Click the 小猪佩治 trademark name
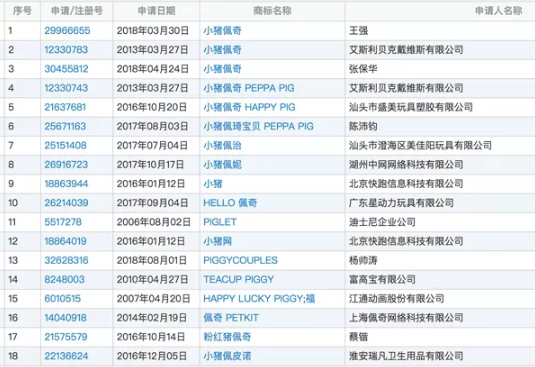Screen dimensions: 535x367 pos(222,146)
